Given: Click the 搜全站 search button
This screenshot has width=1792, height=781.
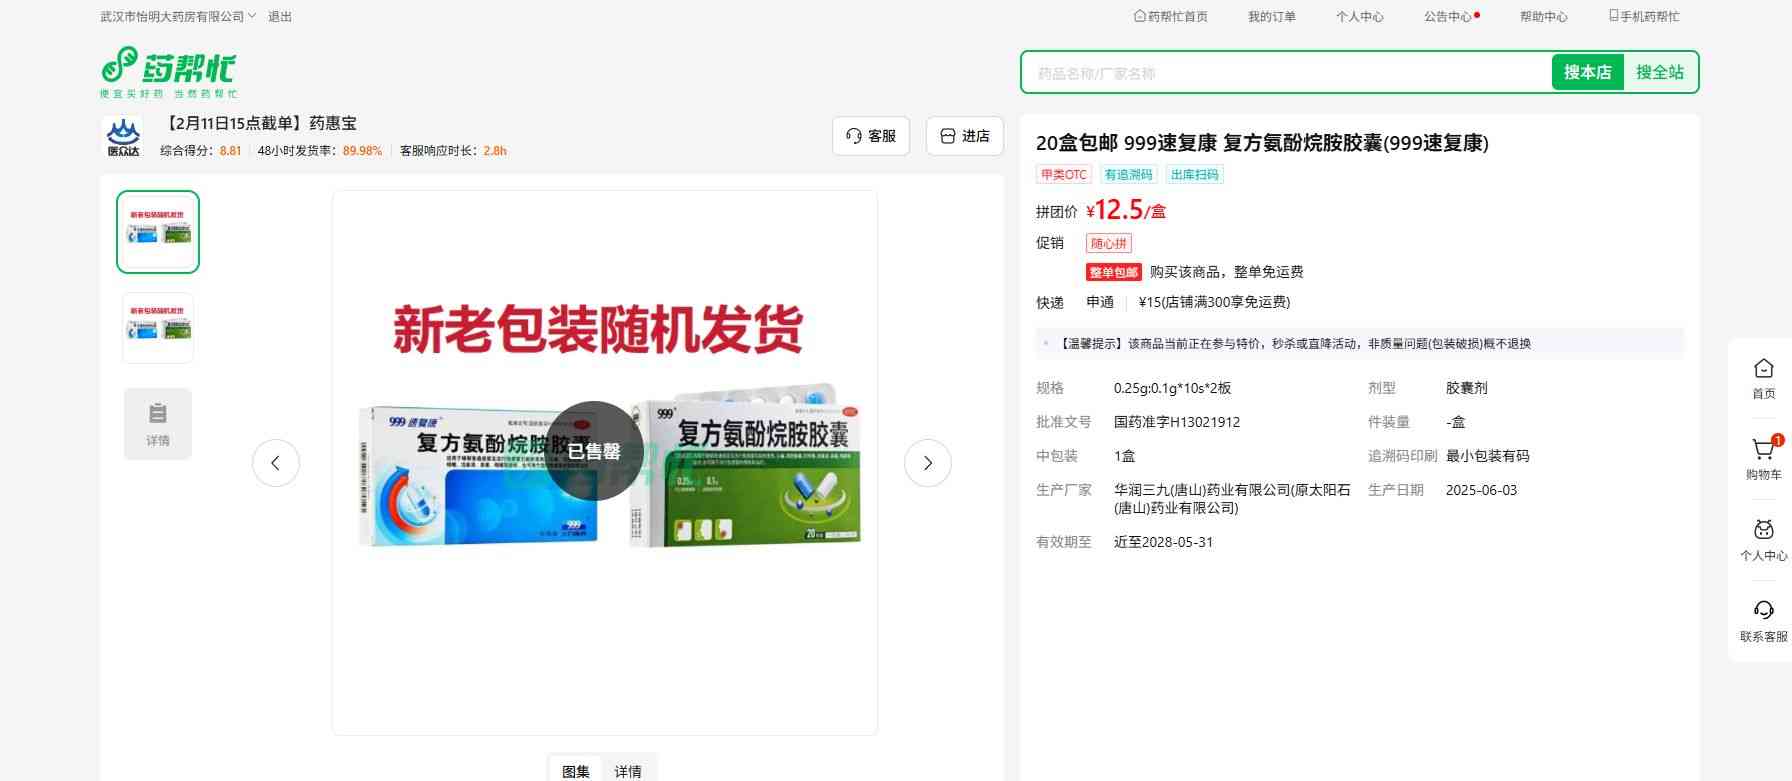Looking at the screenshot, I should tap(1659, 72).
